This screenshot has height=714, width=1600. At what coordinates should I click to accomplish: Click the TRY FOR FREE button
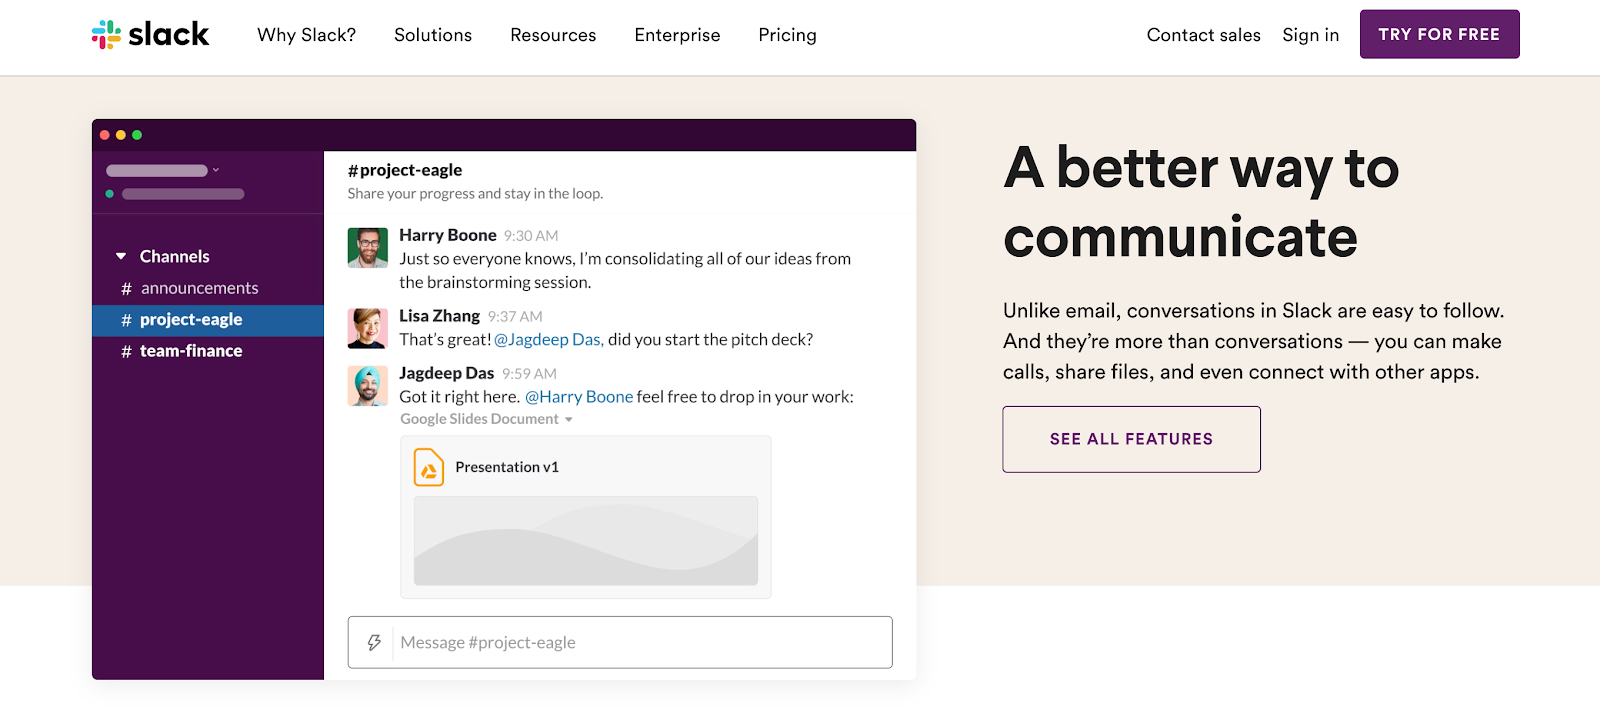pyautogui.click(x=1439, y=34)
